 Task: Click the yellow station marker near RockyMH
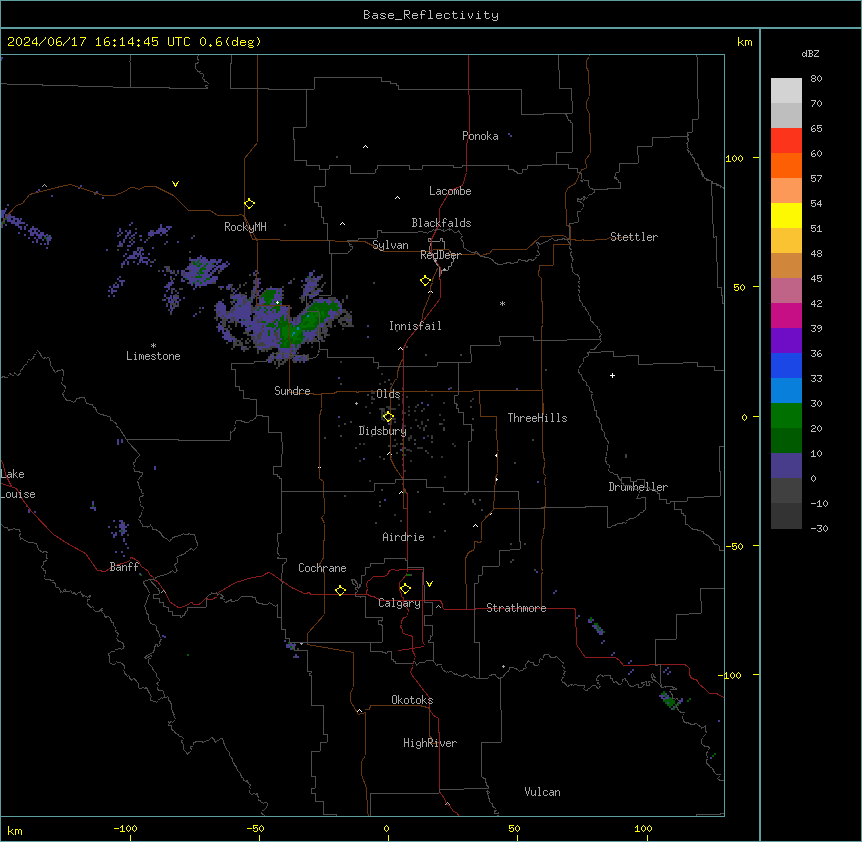pos(250,204)
